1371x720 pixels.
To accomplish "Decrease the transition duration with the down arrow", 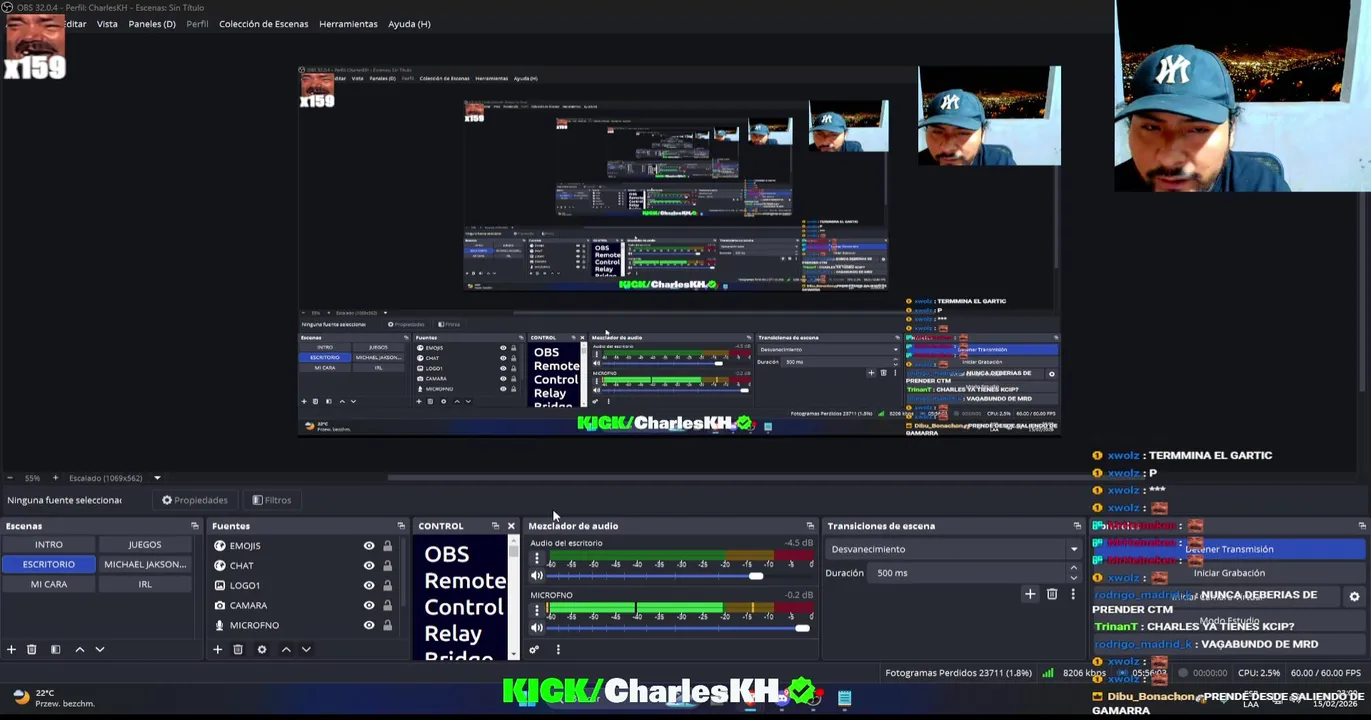I will 1074,578.
